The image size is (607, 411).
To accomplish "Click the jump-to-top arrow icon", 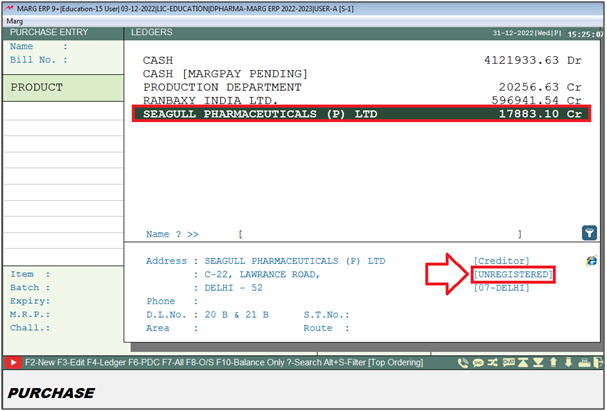I will [x=523, y=362].
